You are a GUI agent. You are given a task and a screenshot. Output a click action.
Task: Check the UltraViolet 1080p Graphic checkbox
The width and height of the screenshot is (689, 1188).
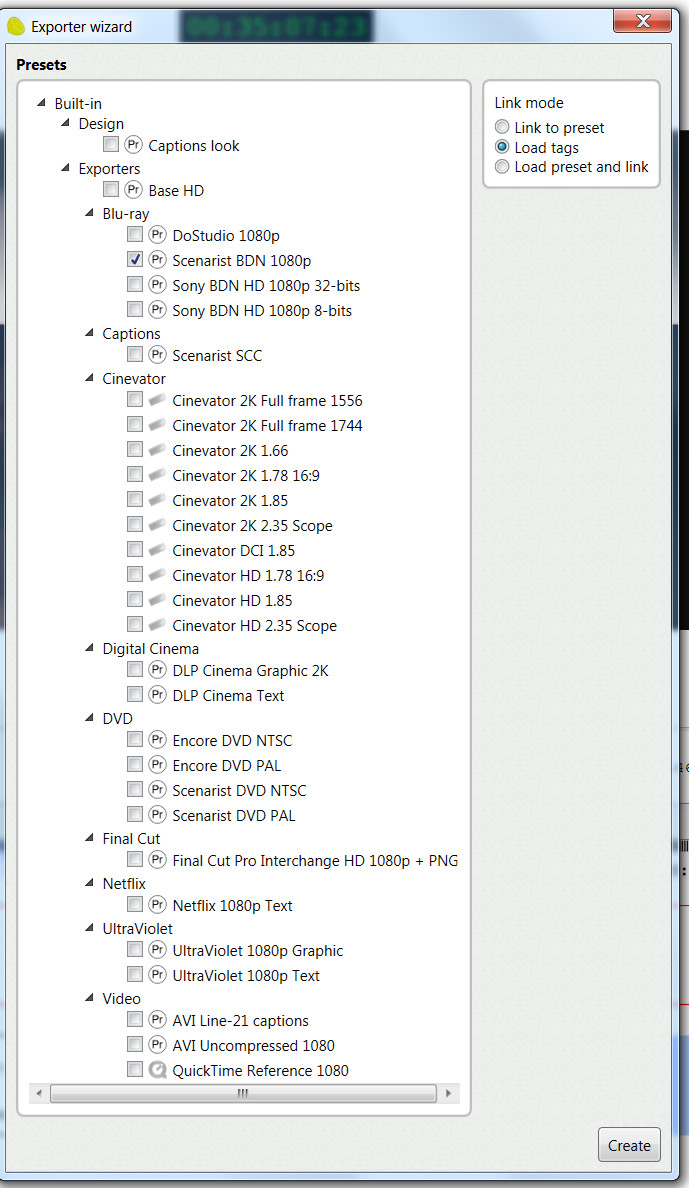[135, 950]
